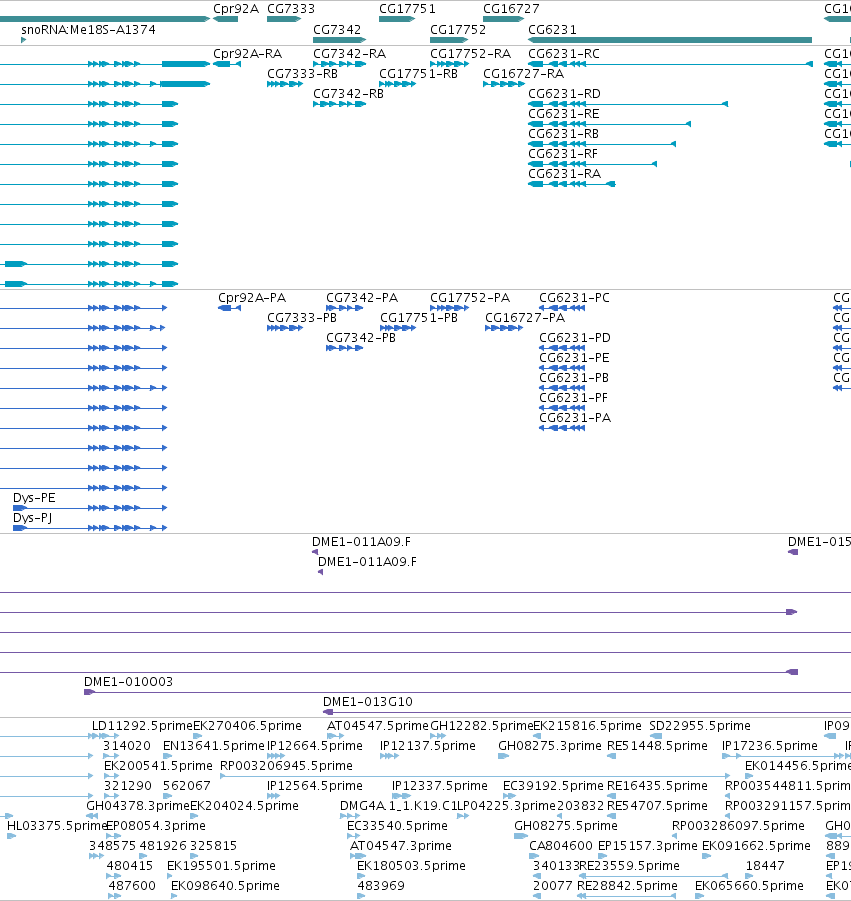Open transcript CG6231-RD
This screenshot has height=901, width=851.
[564, 94]
